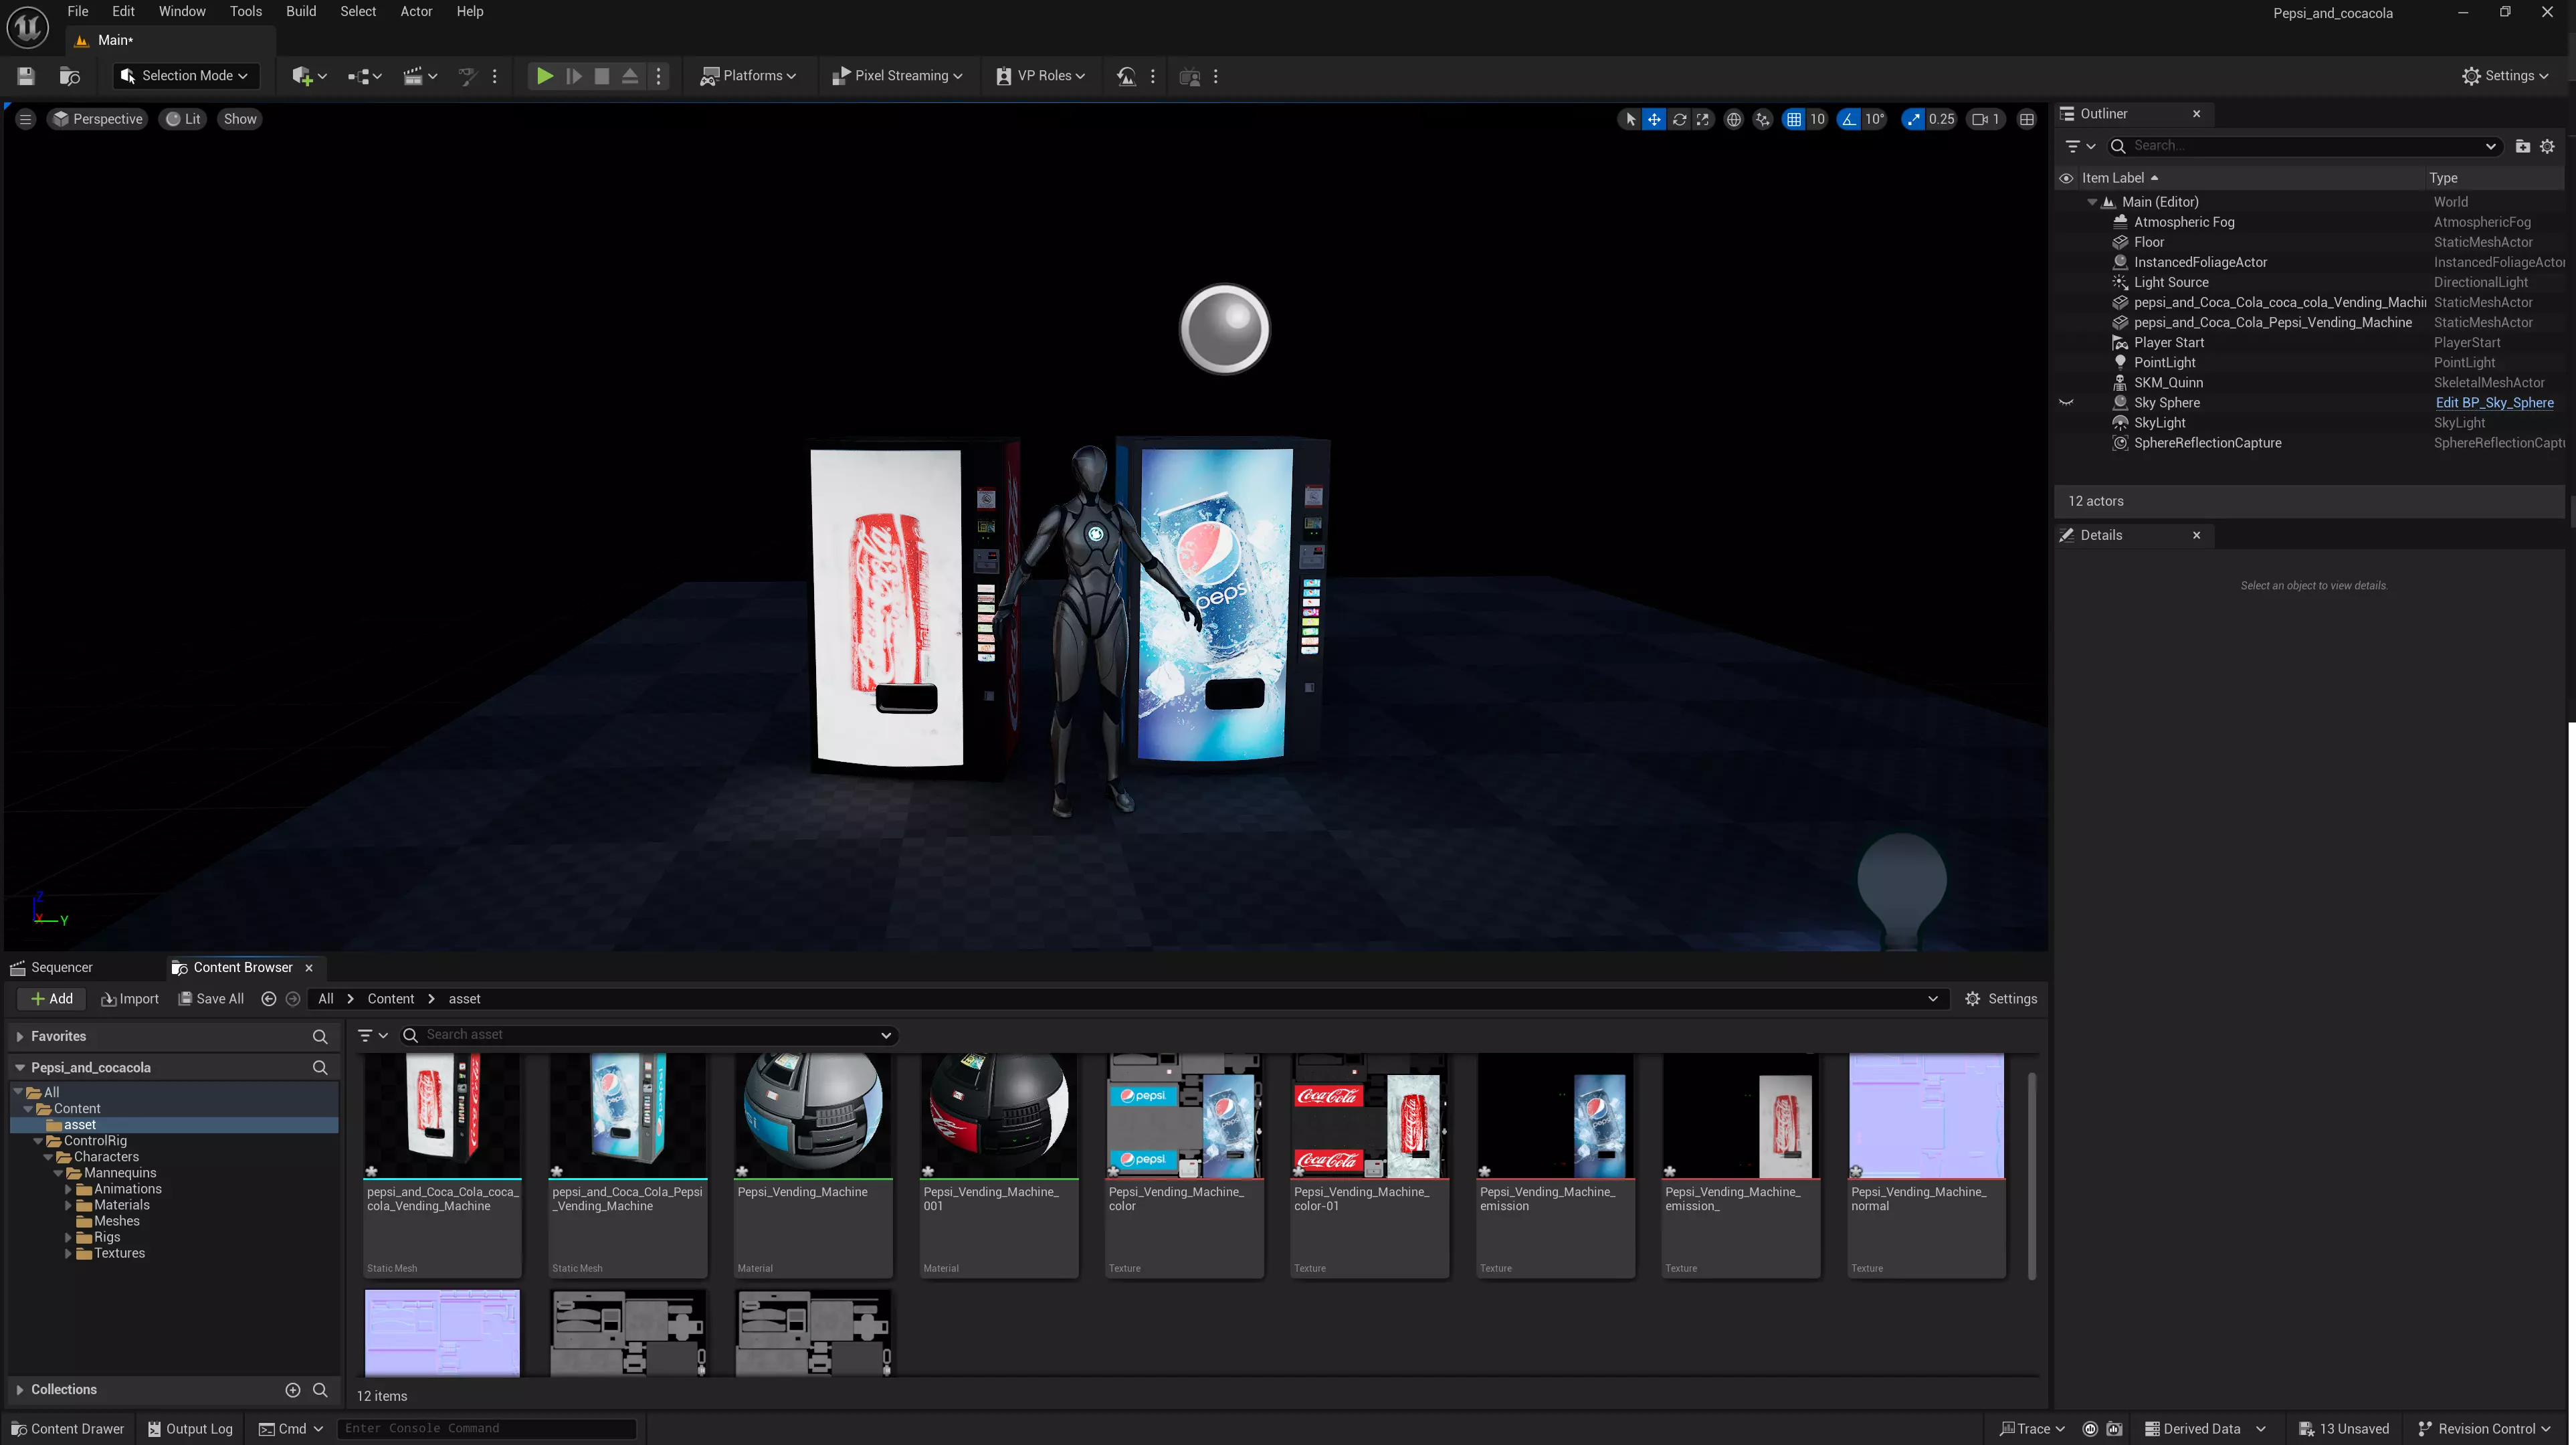Open the File menu

pos(78,12)
